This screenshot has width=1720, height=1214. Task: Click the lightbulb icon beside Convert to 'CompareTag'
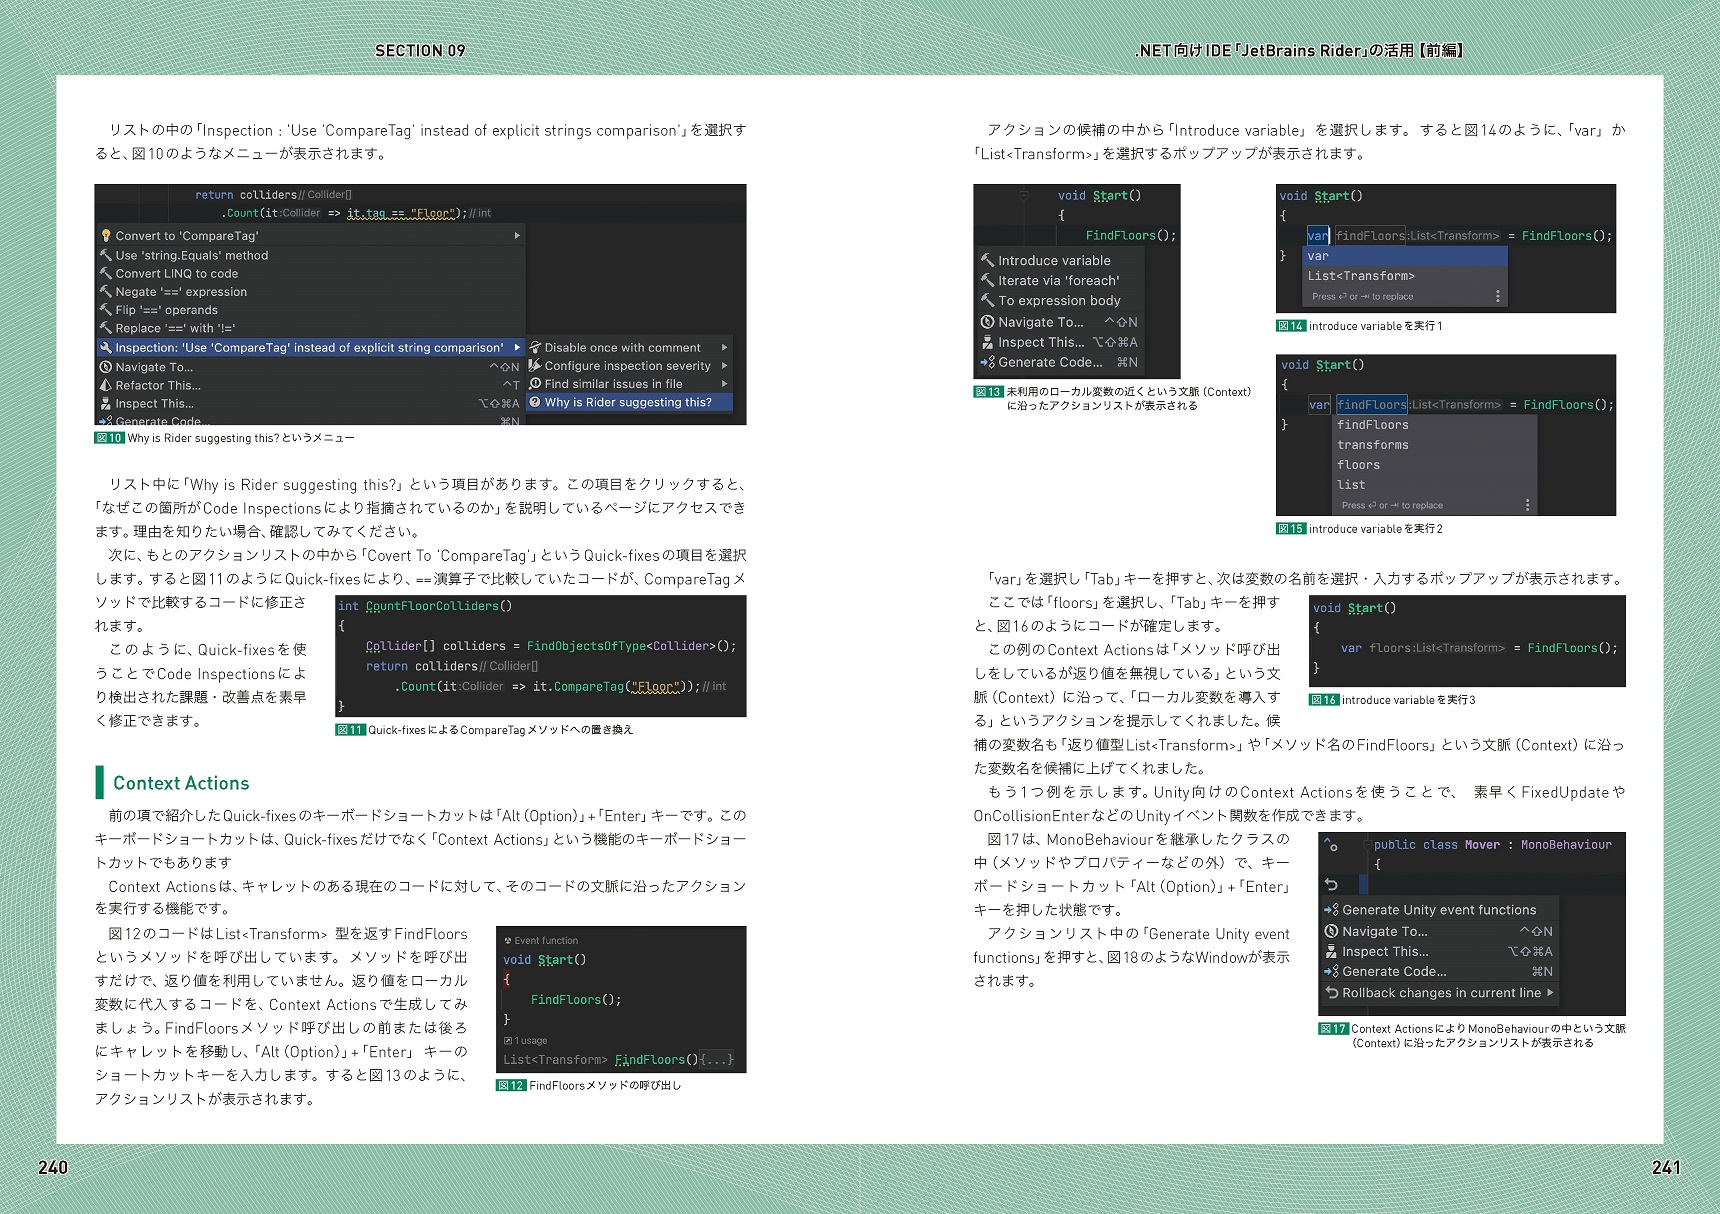click(x=106, y=236)
